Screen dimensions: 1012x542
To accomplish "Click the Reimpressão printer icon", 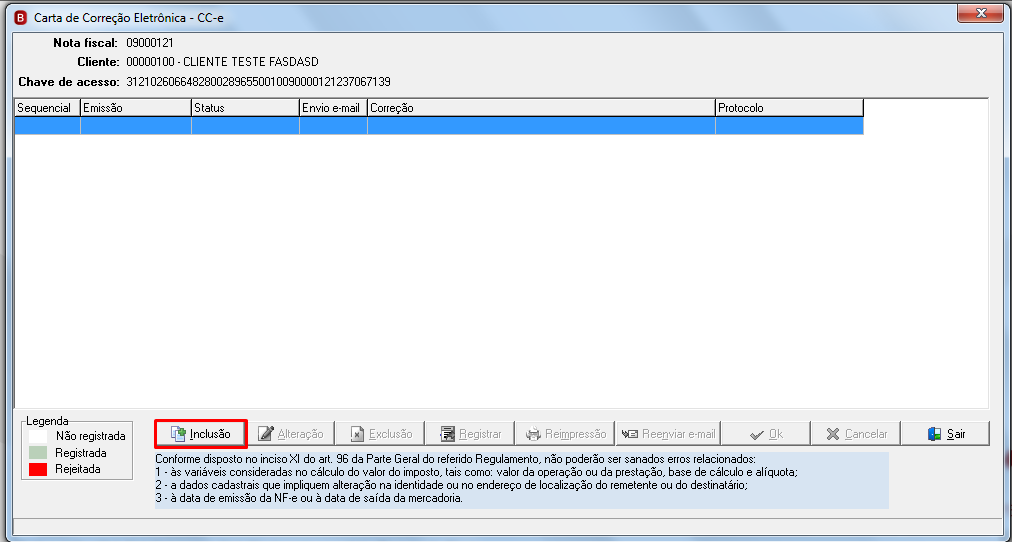I will [533, 434].
